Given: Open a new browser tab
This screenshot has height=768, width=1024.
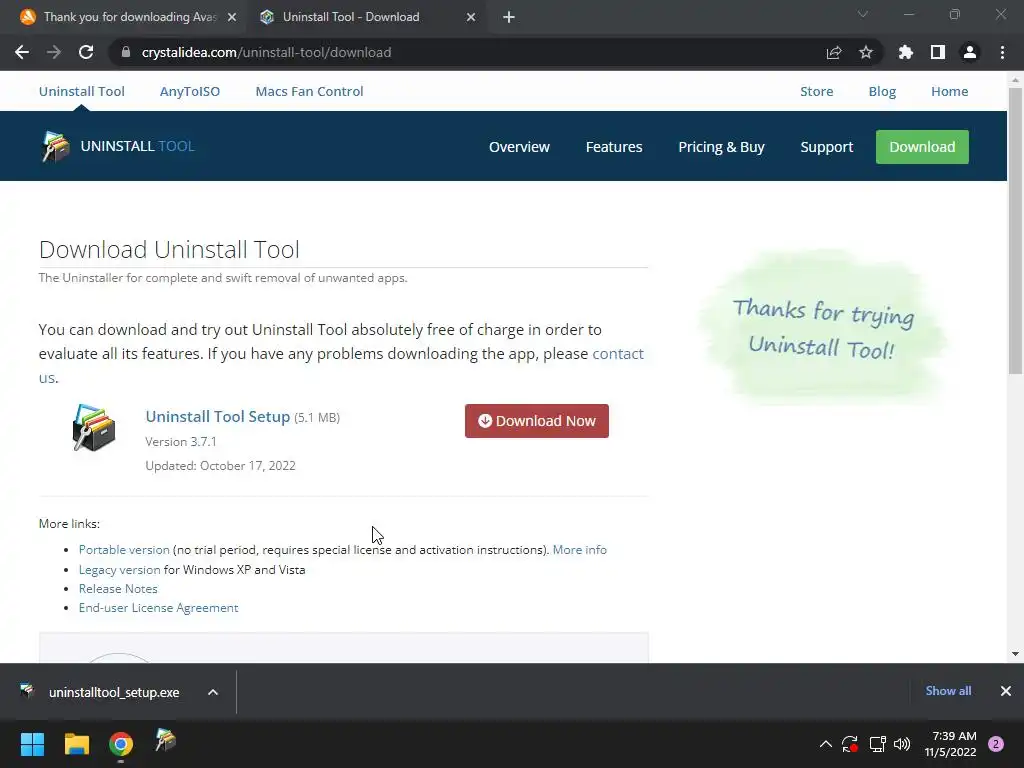Looking at the screenshot, I should coord(509,17).
